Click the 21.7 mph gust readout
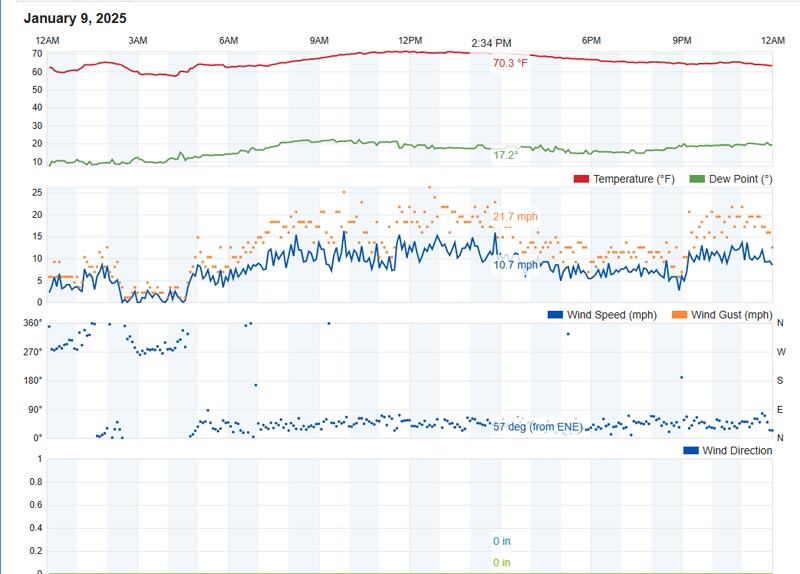Image resolution: width=800 pixels, height=574 pixels. tap(515, 216)
